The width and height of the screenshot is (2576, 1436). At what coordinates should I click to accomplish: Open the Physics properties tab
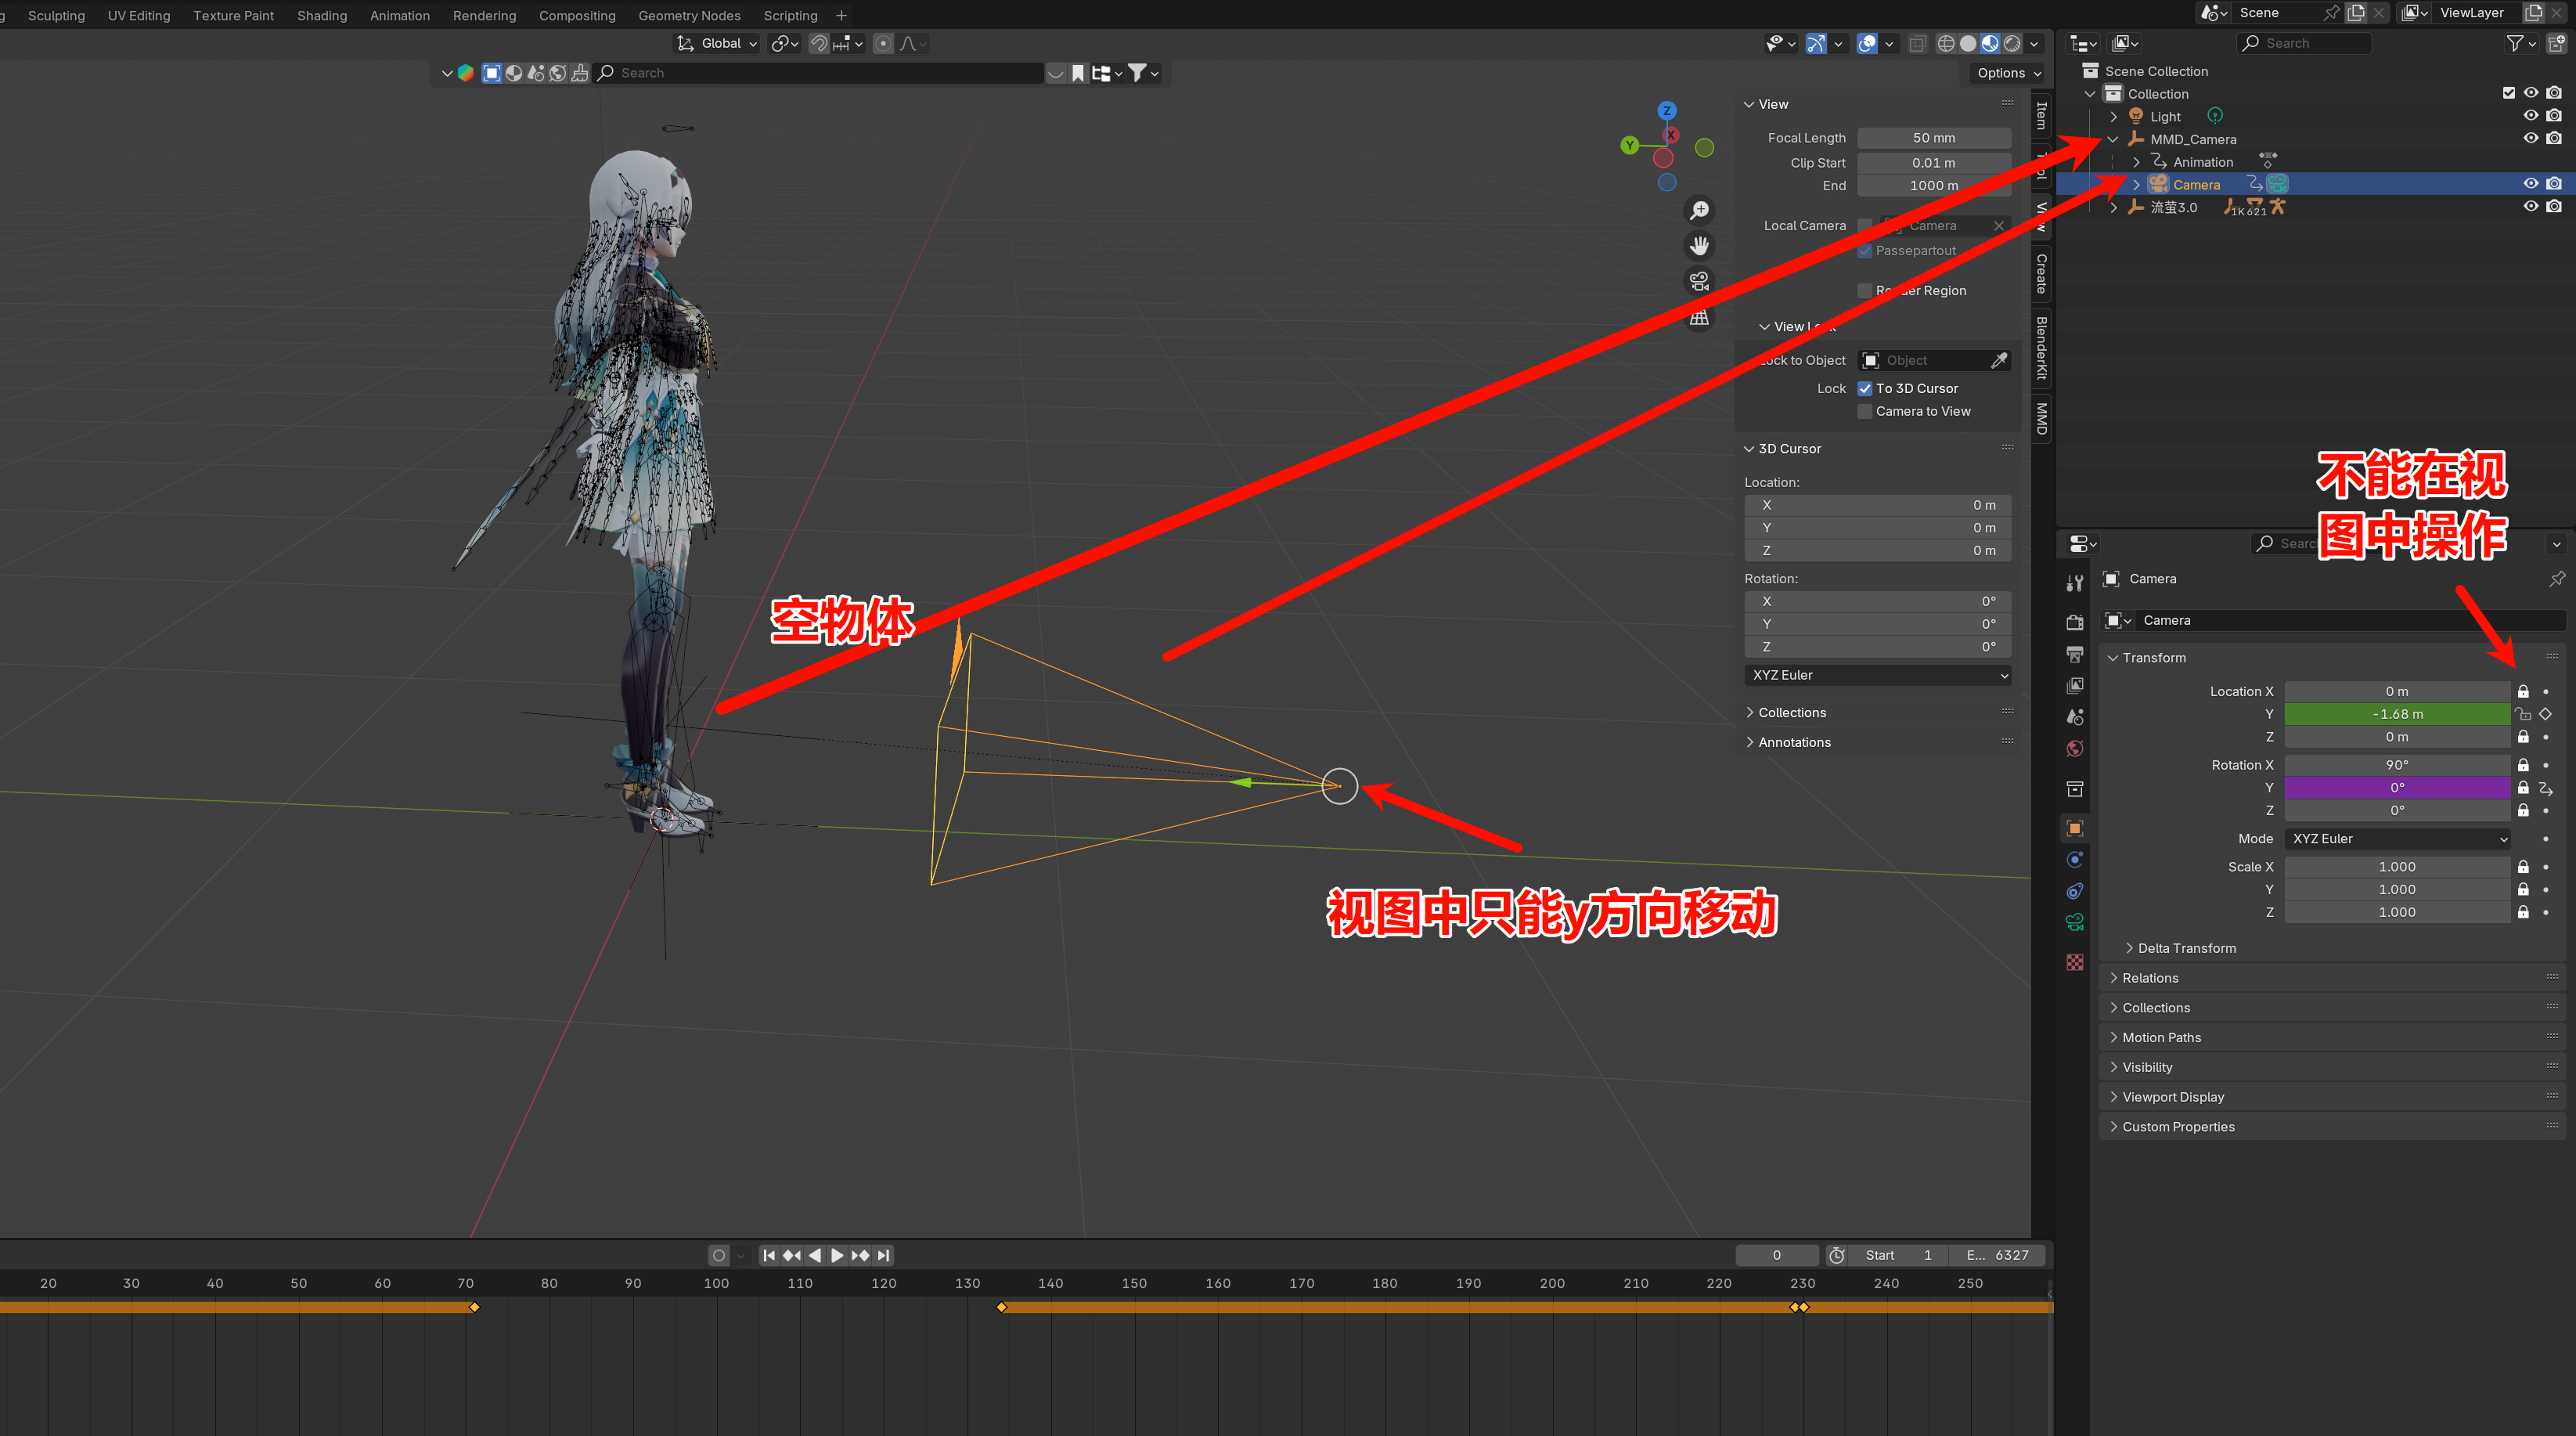point(2075,860)
